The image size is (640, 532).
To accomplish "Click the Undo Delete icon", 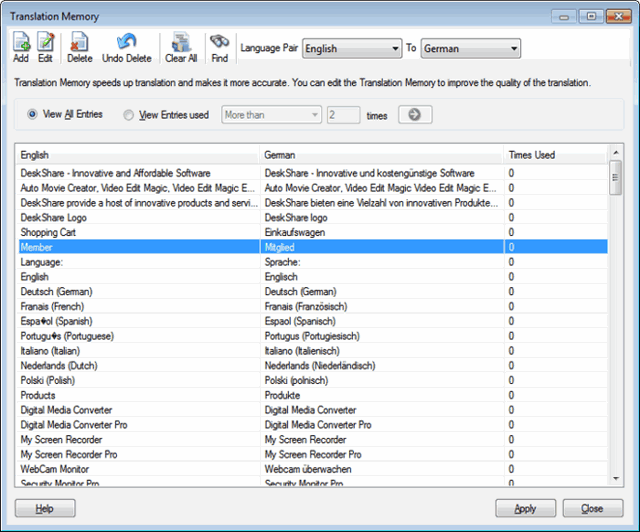I will pyautogui.click(x=127, y=47).
